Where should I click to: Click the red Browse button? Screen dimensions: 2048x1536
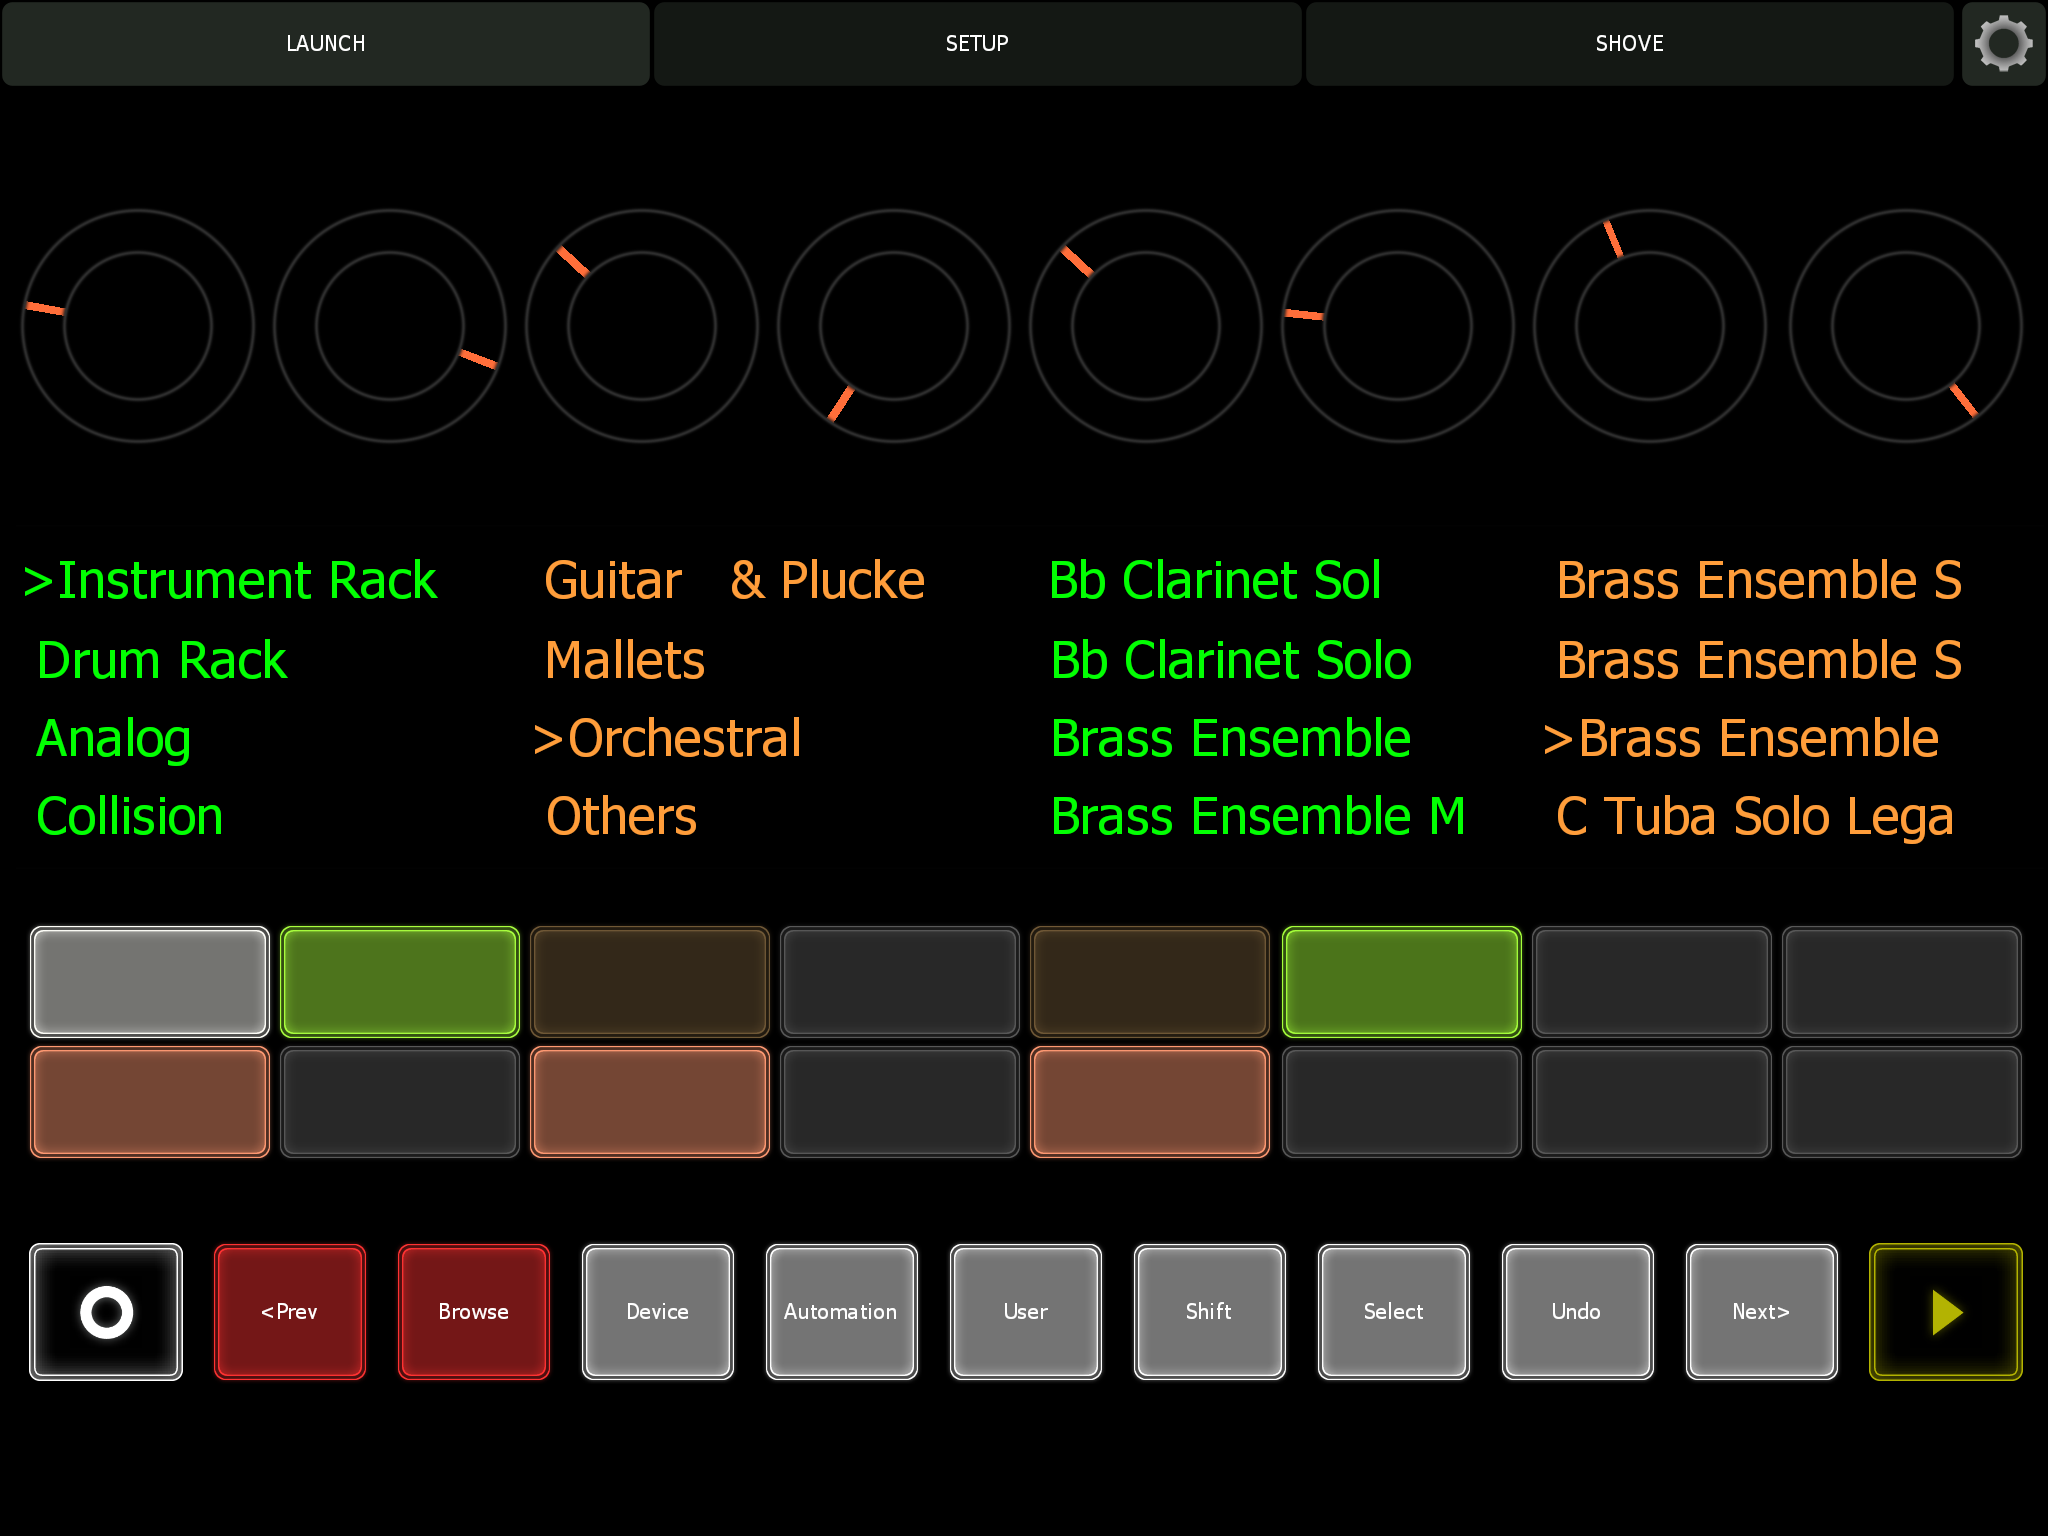pos(474,1312)
